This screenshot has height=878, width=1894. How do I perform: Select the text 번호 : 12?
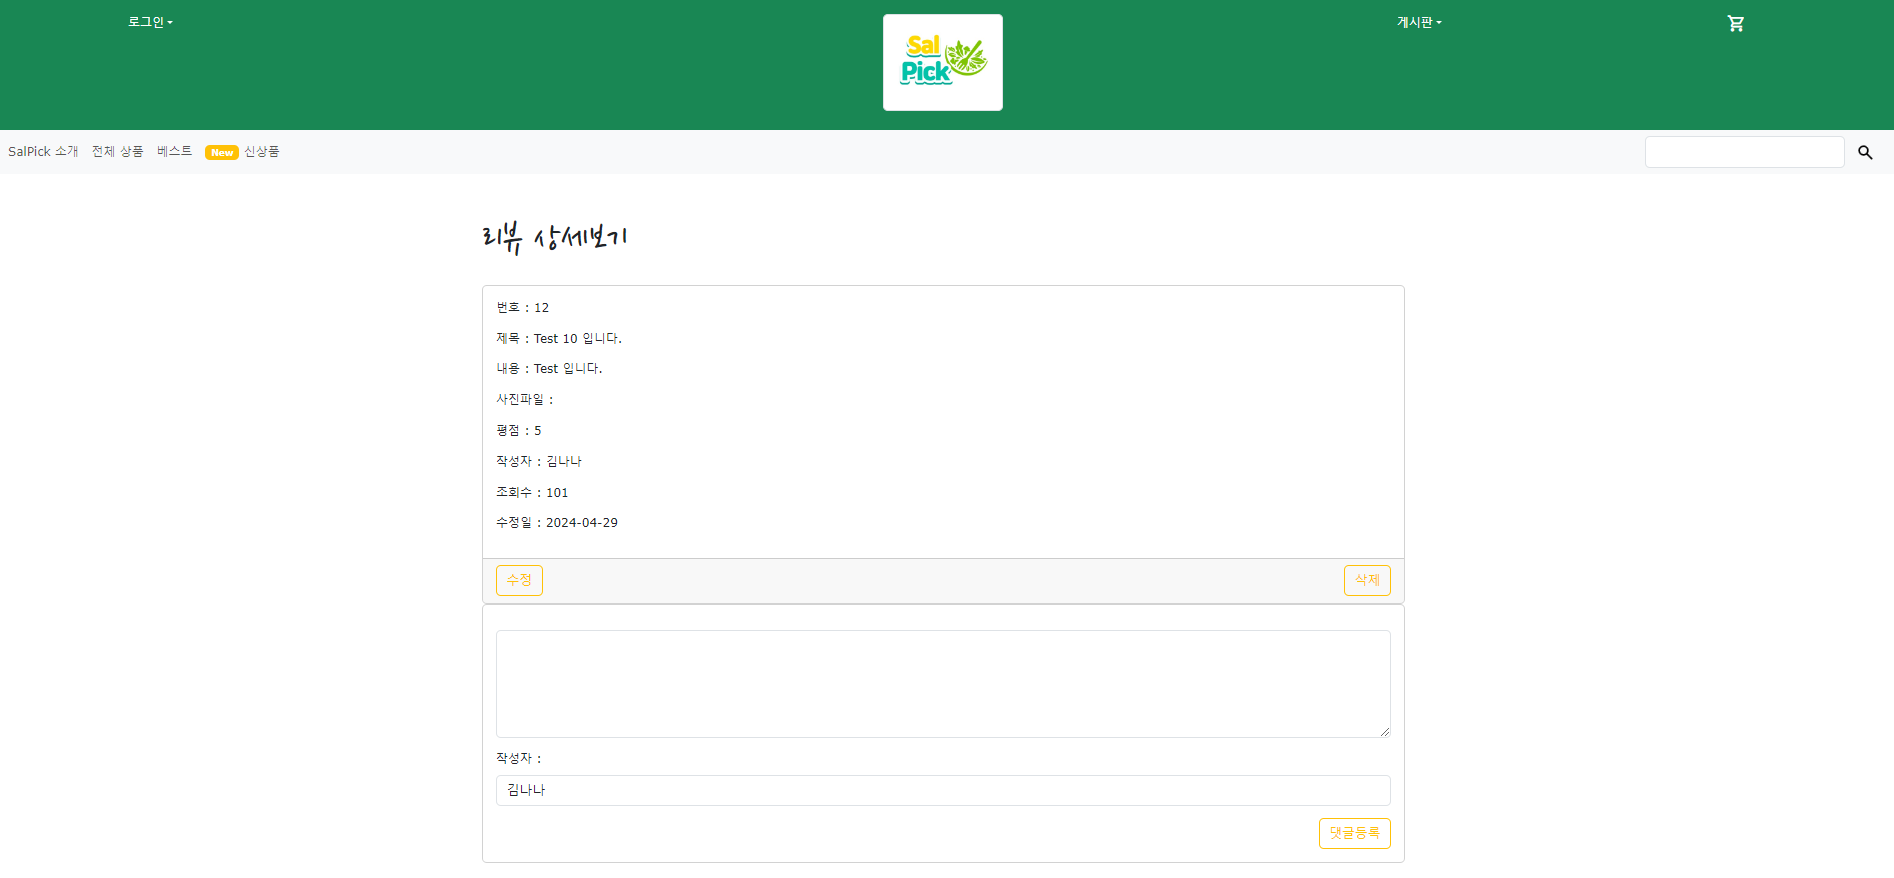(522, 308)
